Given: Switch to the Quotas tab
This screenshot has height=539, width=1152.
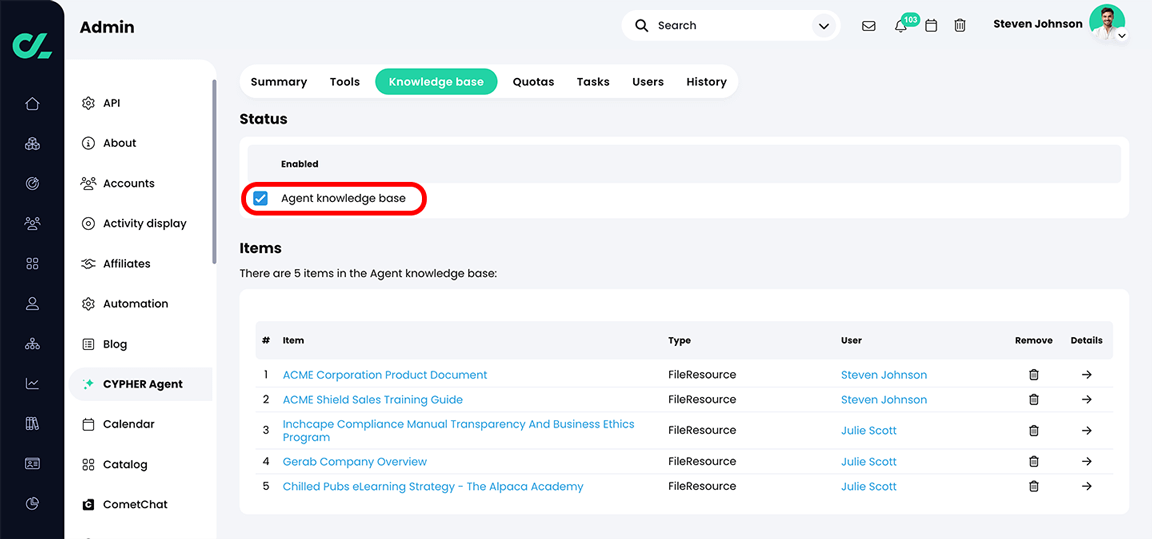Looking at the screenshot, I should [533, 82].
